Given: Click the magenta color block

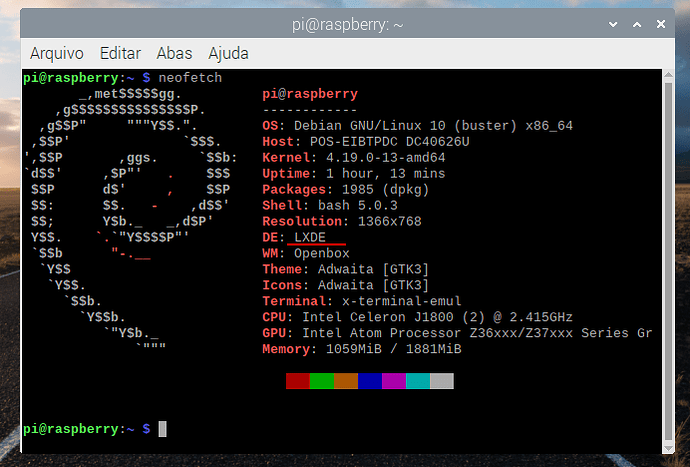Looking at the screenshot, I should [x=393, y=381].
